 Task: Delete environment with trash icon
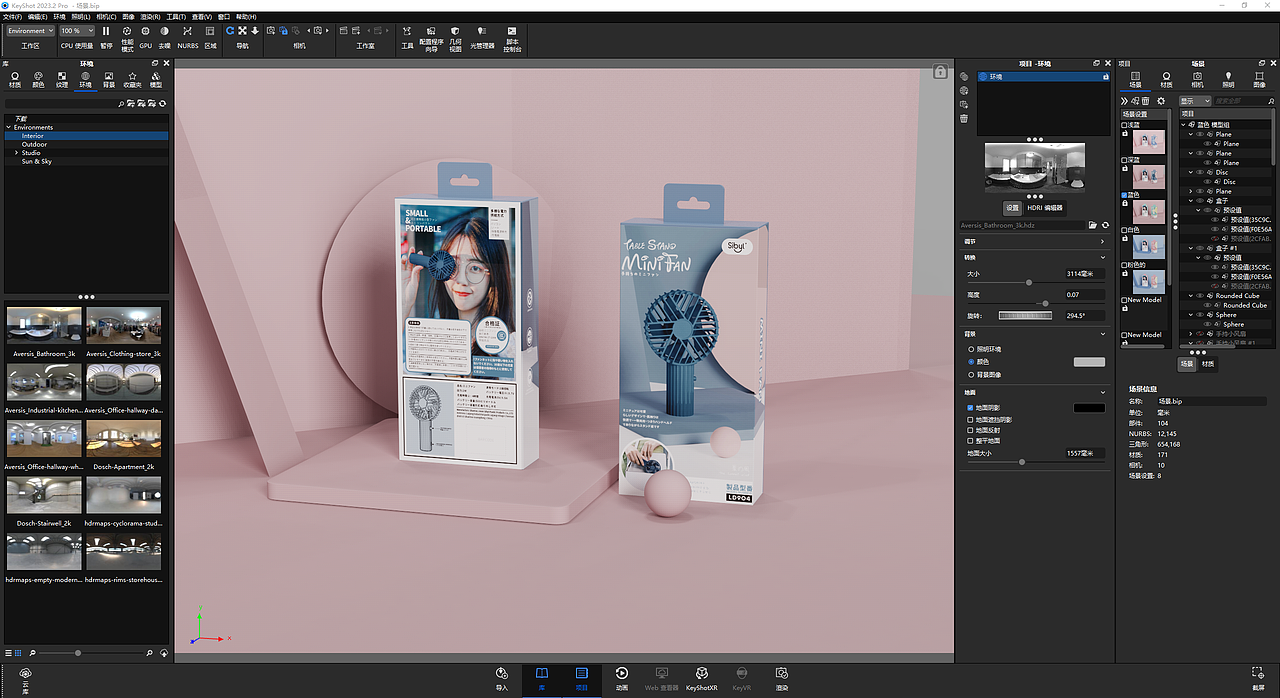point(964,118)
